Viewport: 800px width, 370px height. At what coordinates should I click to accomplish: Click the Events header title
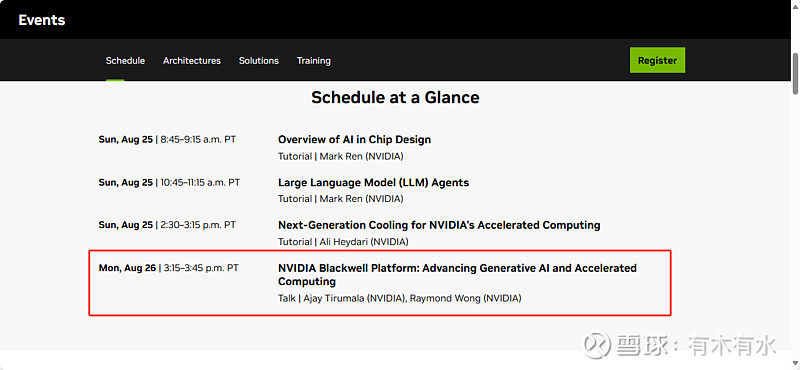coord(42,20)
